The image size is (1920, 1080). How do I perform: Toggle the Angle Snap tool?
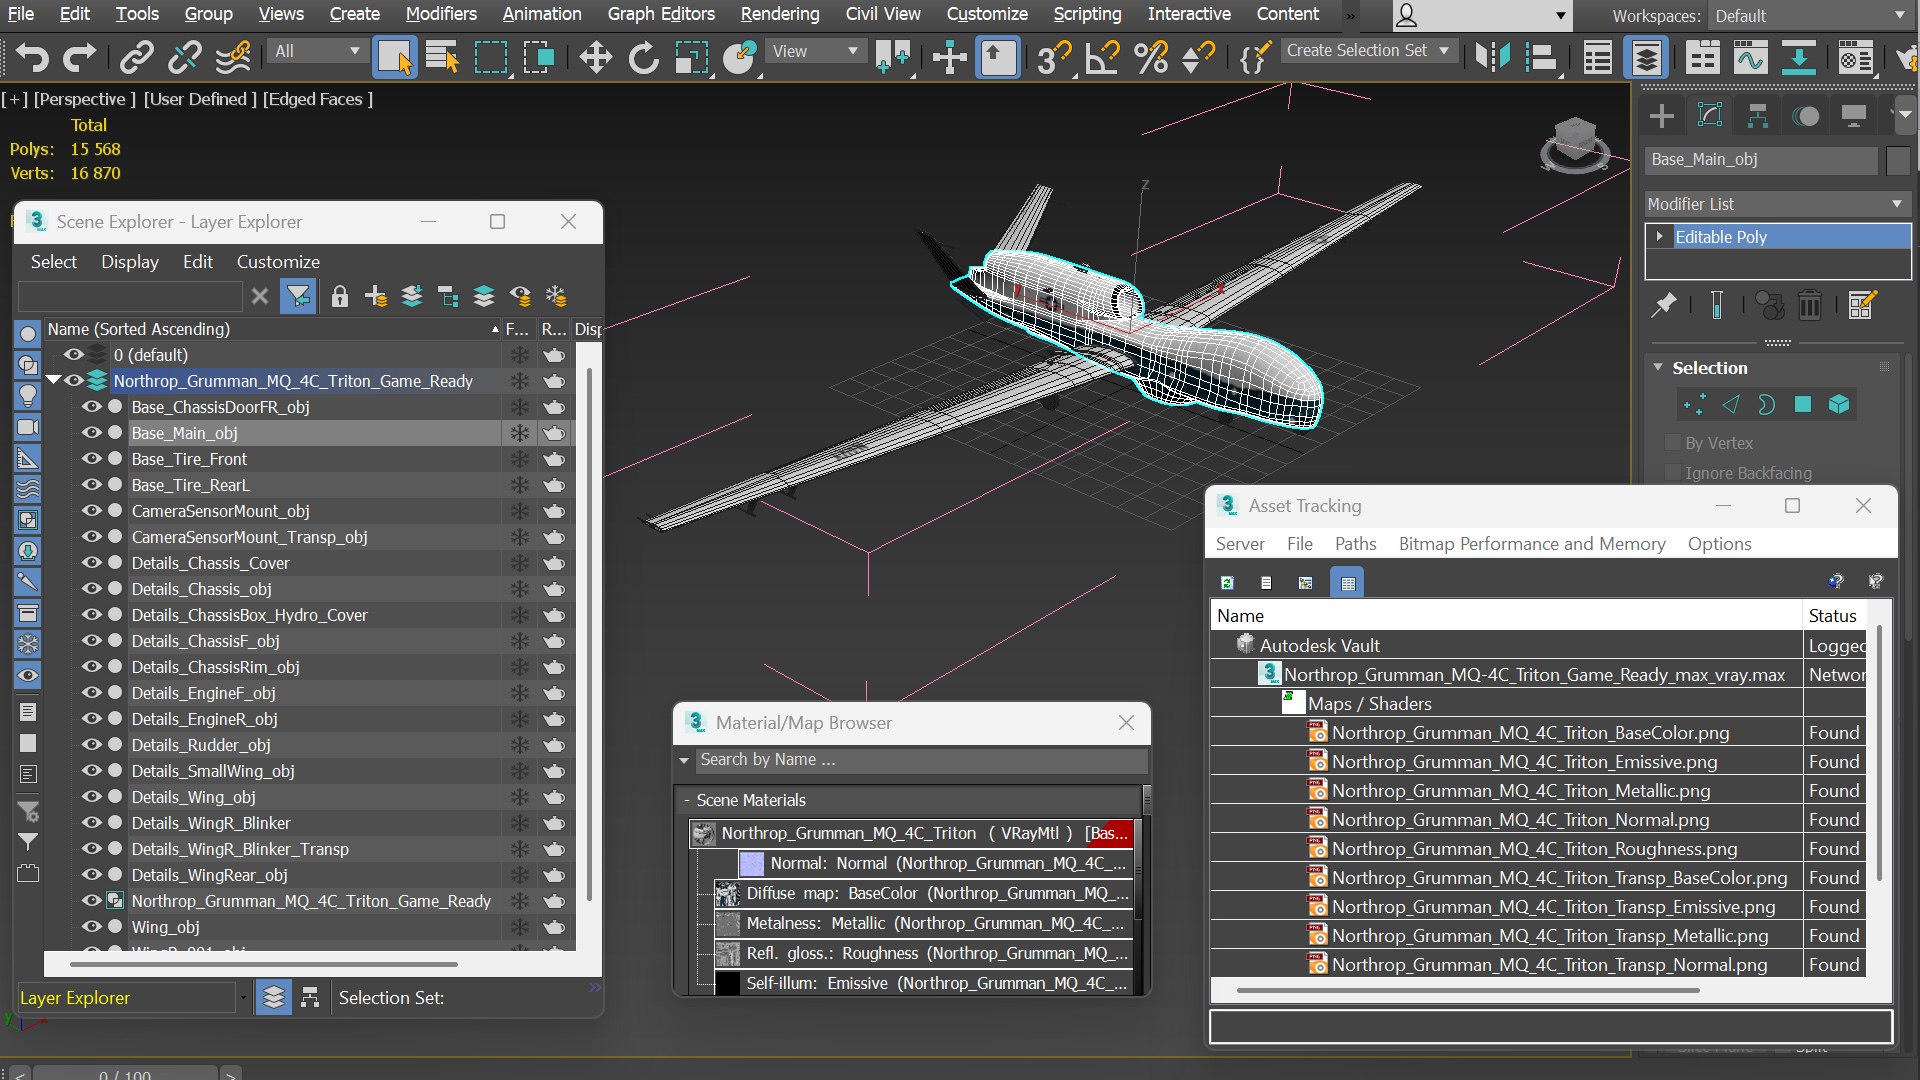pyautogui.click(x=1102, y=57)
